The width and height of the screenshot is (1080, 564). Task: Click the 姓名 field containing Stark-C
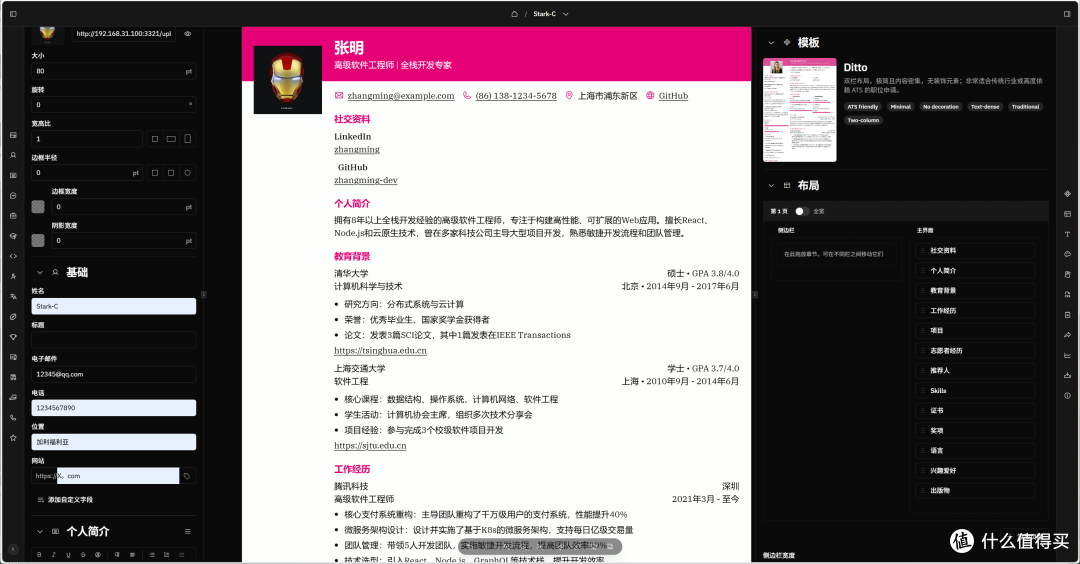(x=114, y=306)
